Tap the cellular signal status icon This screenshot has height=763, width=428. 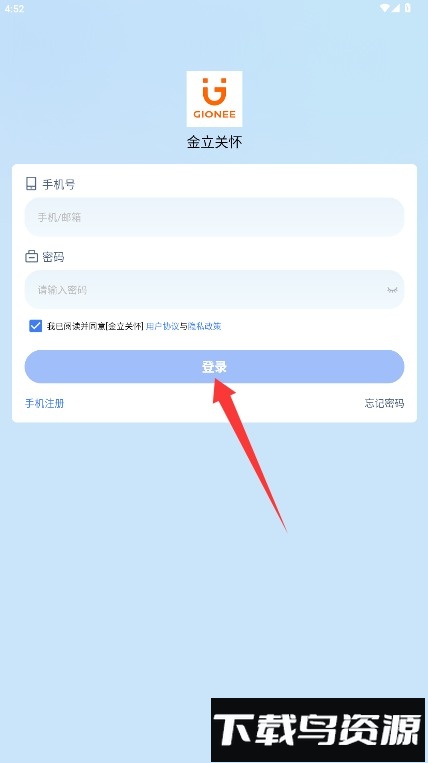[x=395, y=8]
